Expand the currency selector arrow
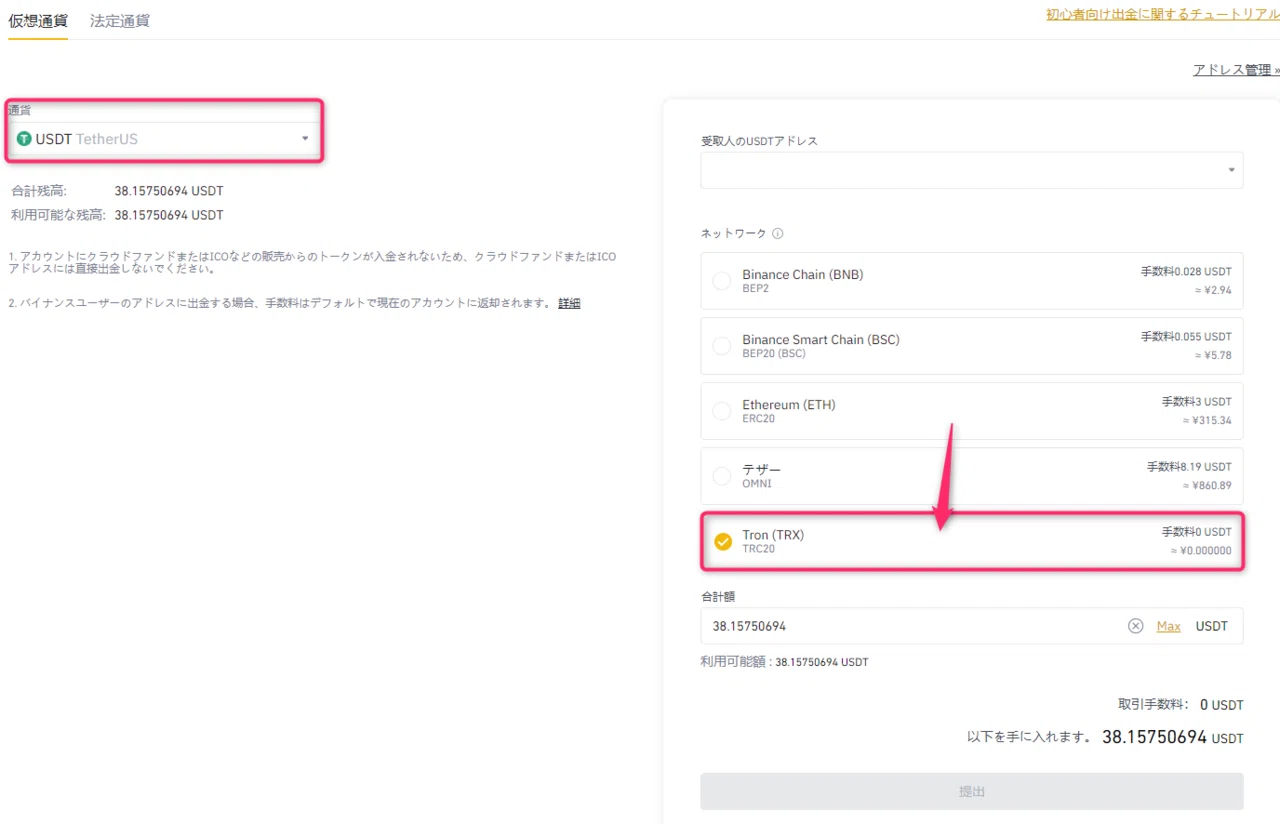The height and width of the screenshot is (824, 1280). (x=305, y=139)
